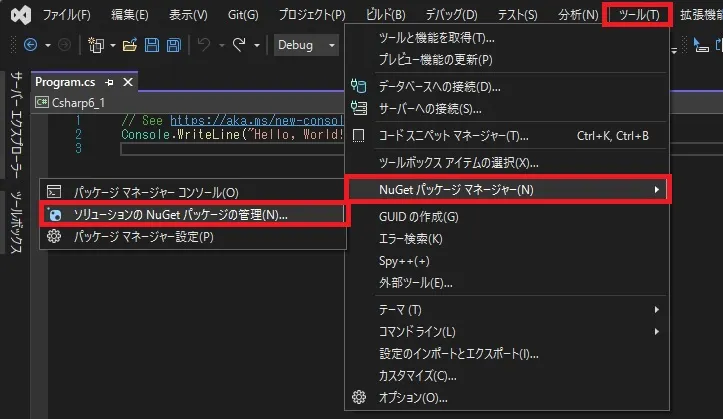Open パッケージ マネージャー設定(P)

[x=193, y=236]
